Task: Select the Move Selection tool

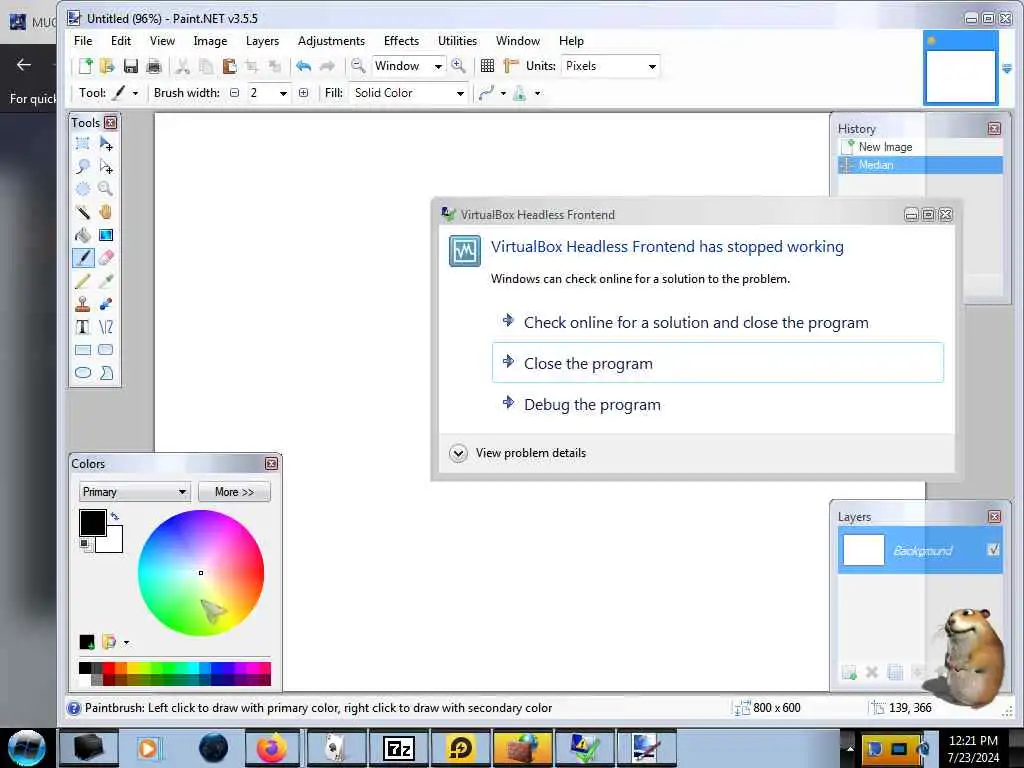Action: 106,167
